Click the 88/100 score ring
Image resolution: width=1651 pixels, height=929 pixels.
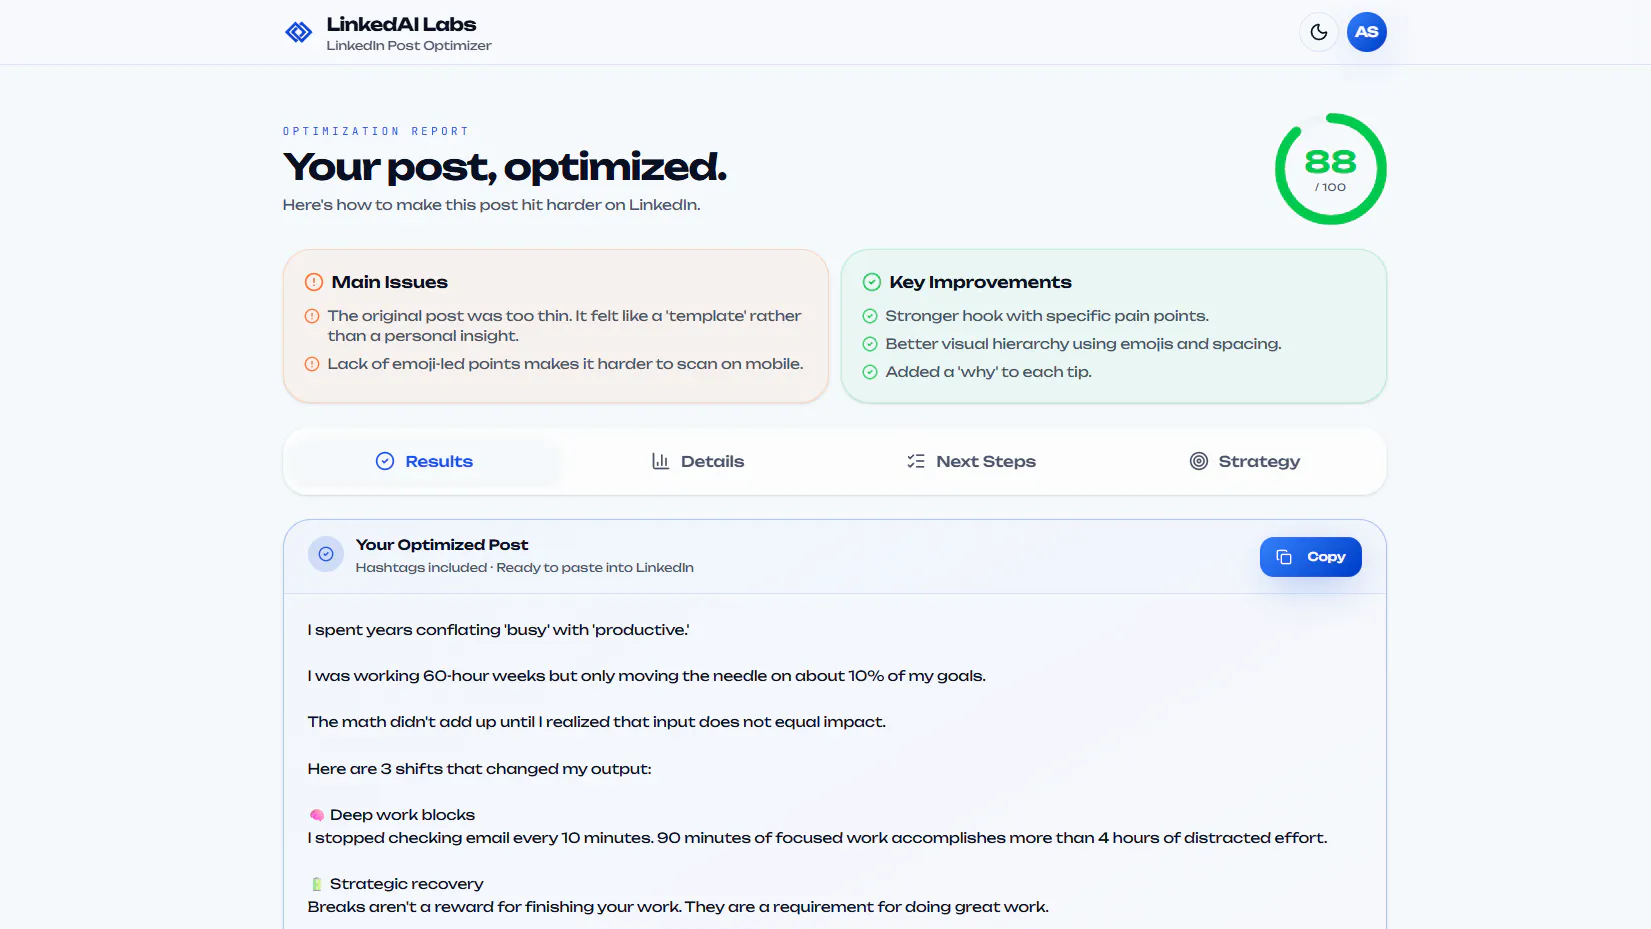click(x=1330, y=169)
